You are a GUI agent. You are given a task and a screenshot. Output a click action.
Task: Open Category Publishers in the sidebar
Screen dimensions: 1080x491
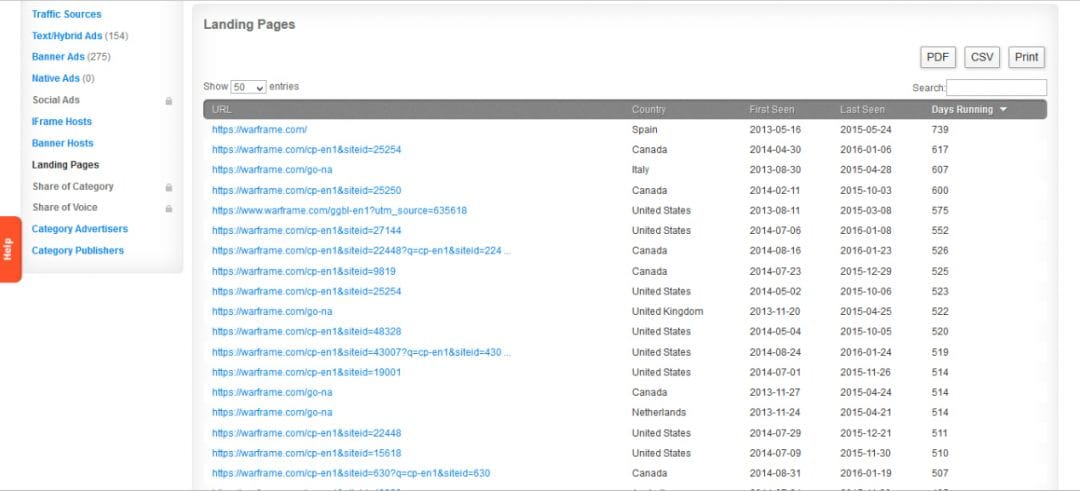(78, 251)
